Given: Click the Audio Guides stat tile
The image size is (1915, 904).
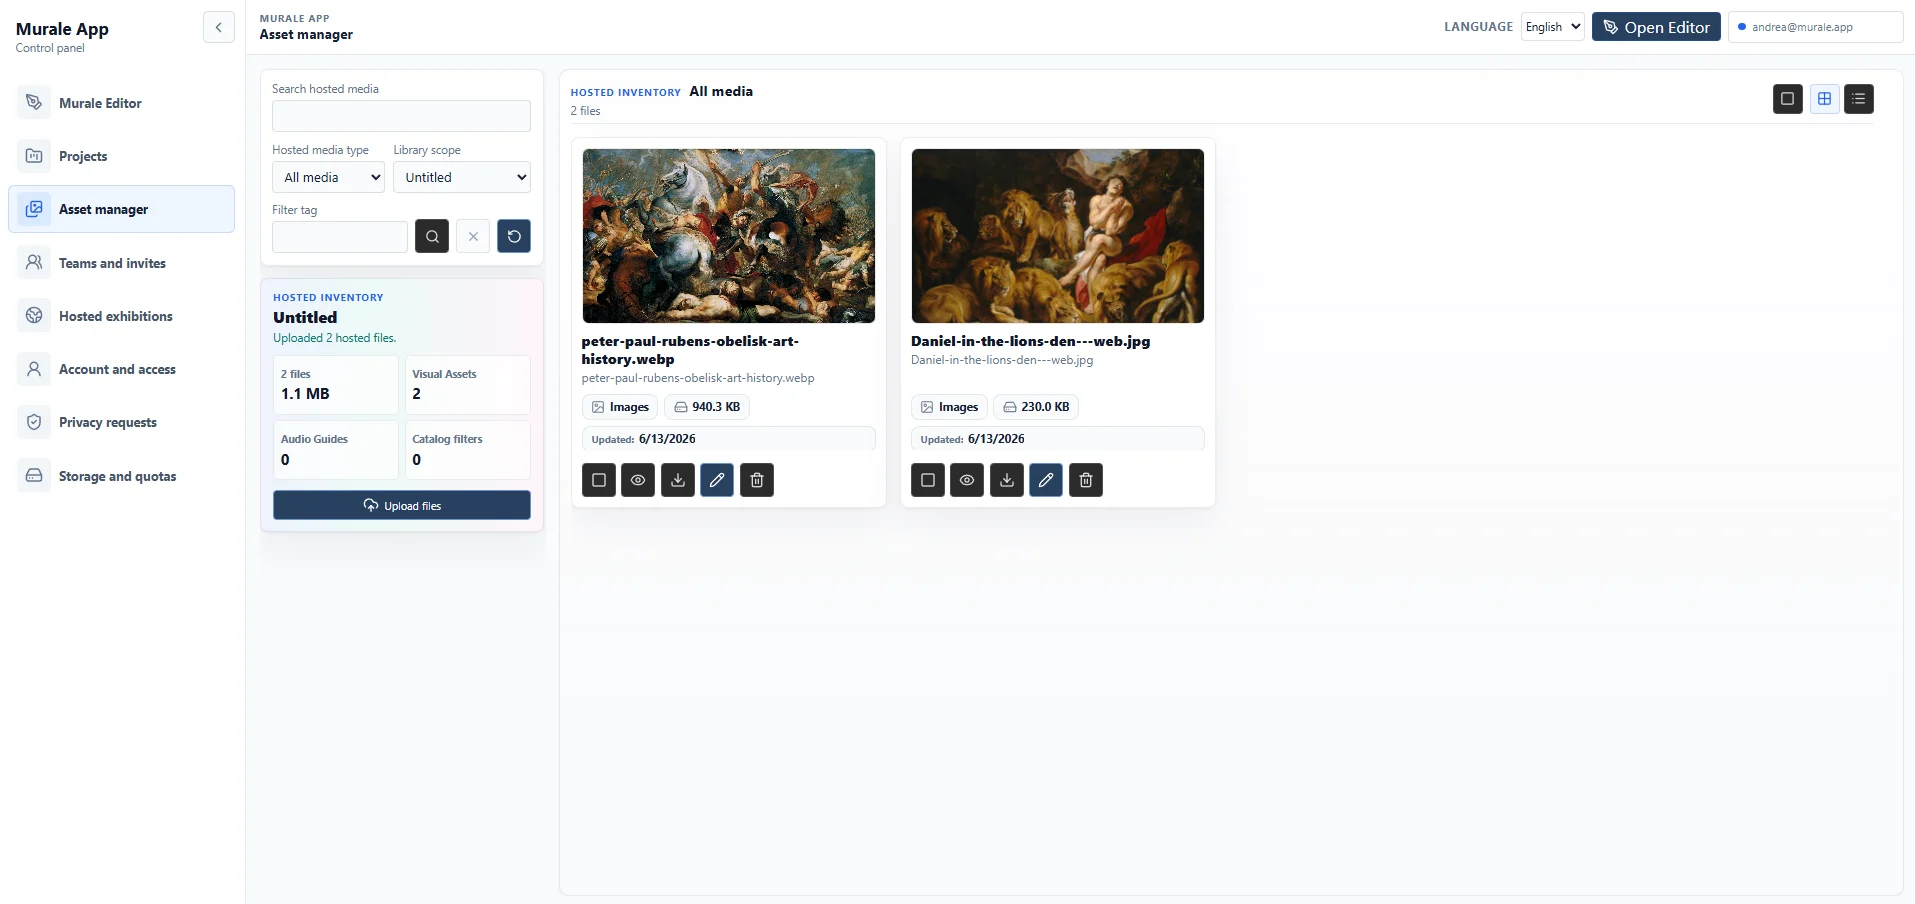Looking at the screenshot, I should coord(336,450).
